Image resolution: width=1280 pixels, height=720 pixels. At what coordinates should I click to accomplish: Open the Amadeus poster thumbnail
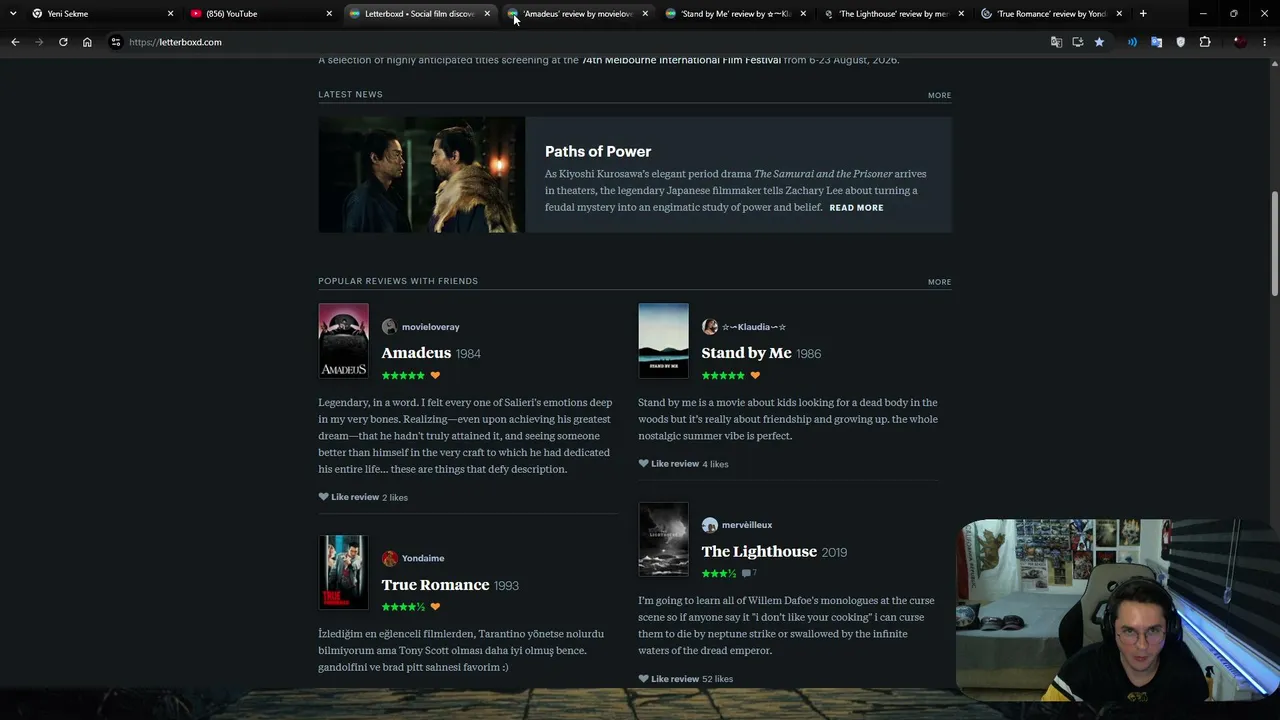coord(343,341)
